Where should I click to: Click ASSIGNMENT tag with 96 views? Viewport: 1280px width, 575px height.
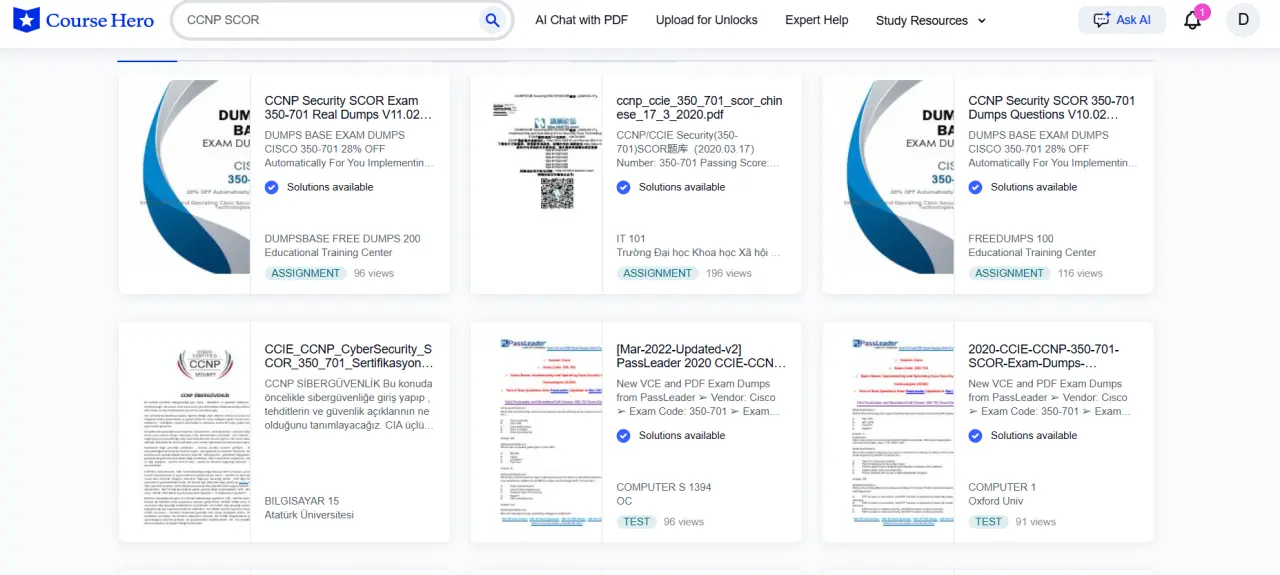tap(307, 273)
